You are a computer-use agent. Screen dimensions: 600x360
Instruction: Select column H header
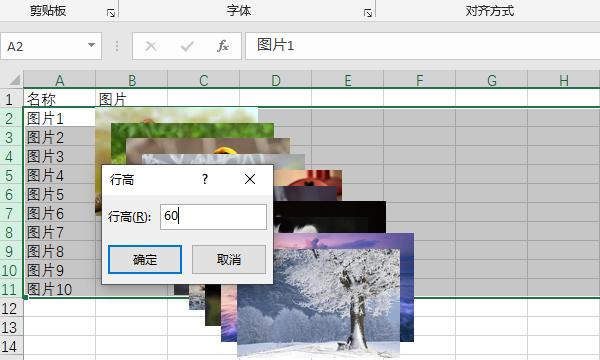pyautogui.click(x=563, y=80)
